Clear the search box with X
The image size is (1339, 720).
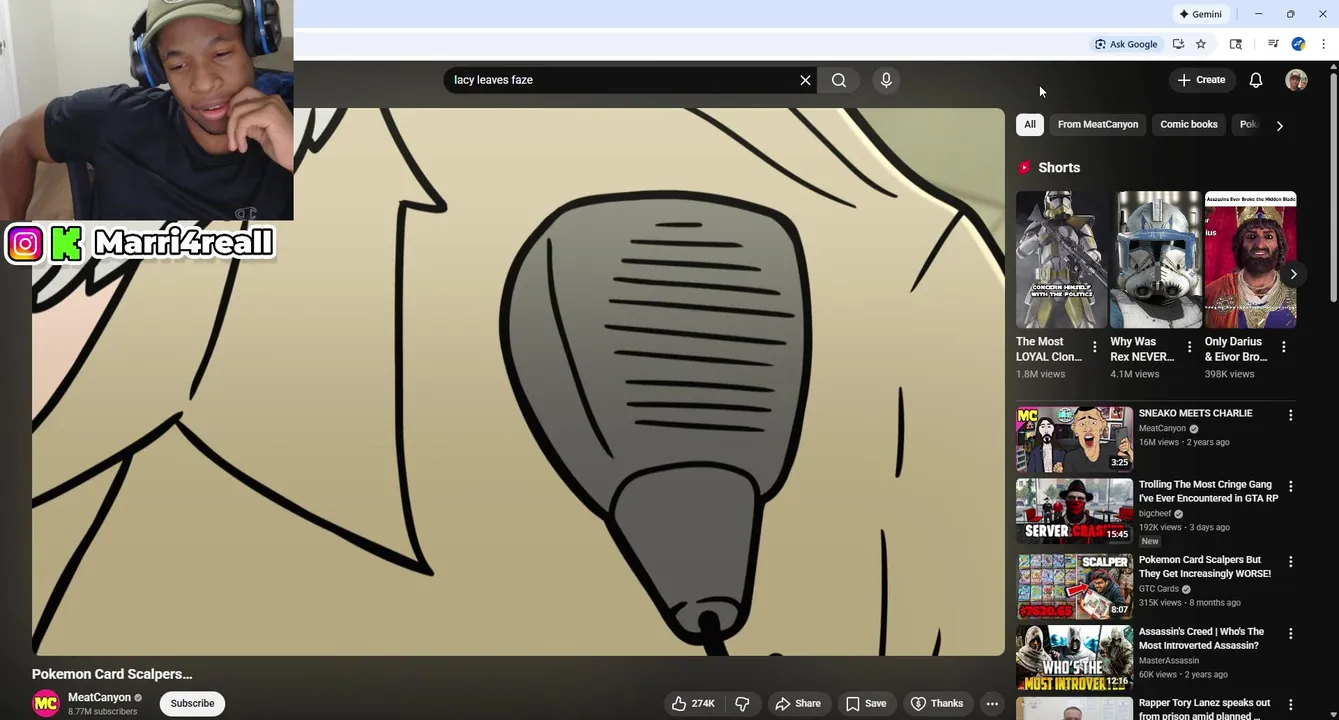(805, 80)
